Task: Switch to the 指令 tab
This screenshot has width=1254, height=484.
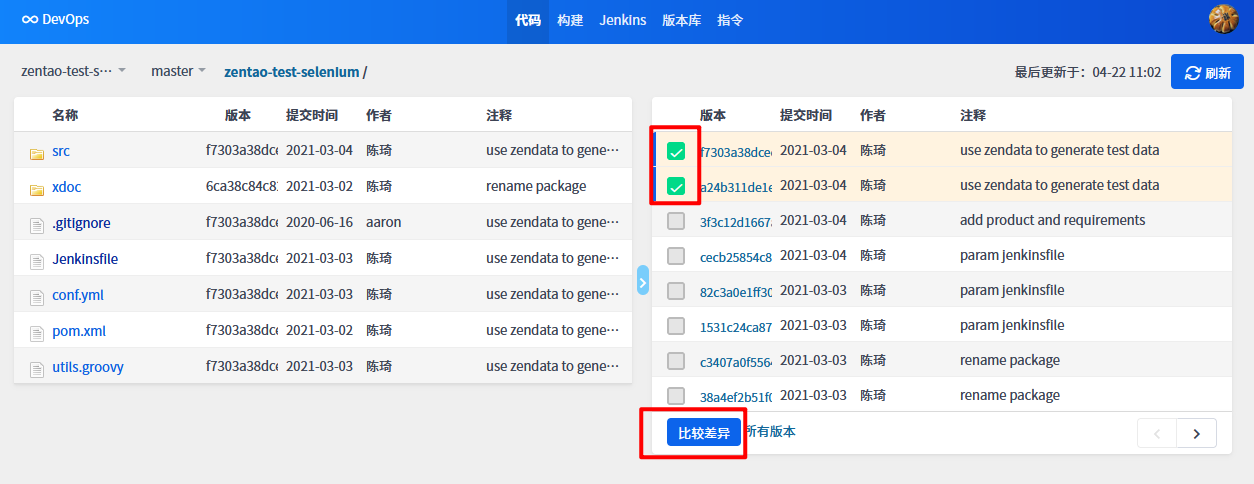Action: click(730, 20)
